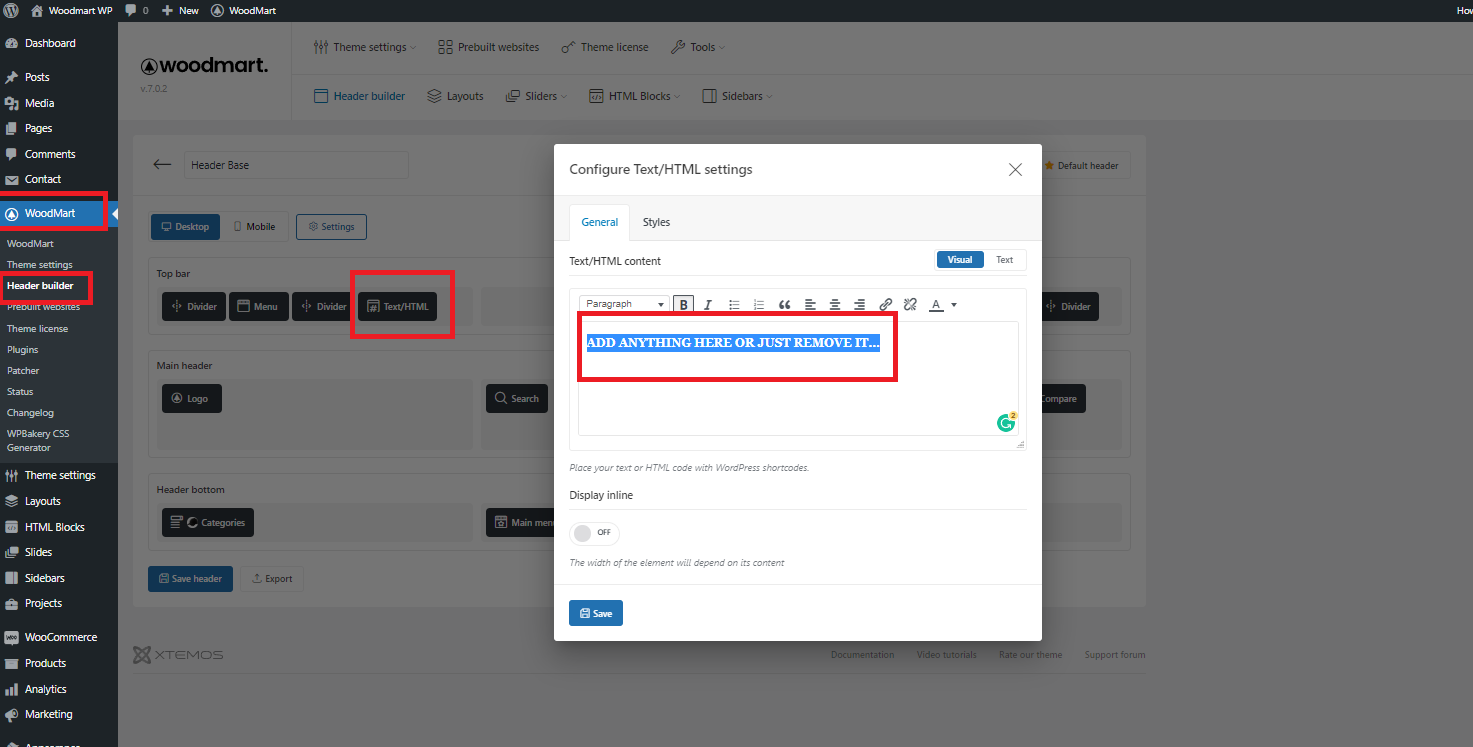This screenshot has width=1473, height=747.
Task: Insert a link in the editor
Action: [885, 305]
